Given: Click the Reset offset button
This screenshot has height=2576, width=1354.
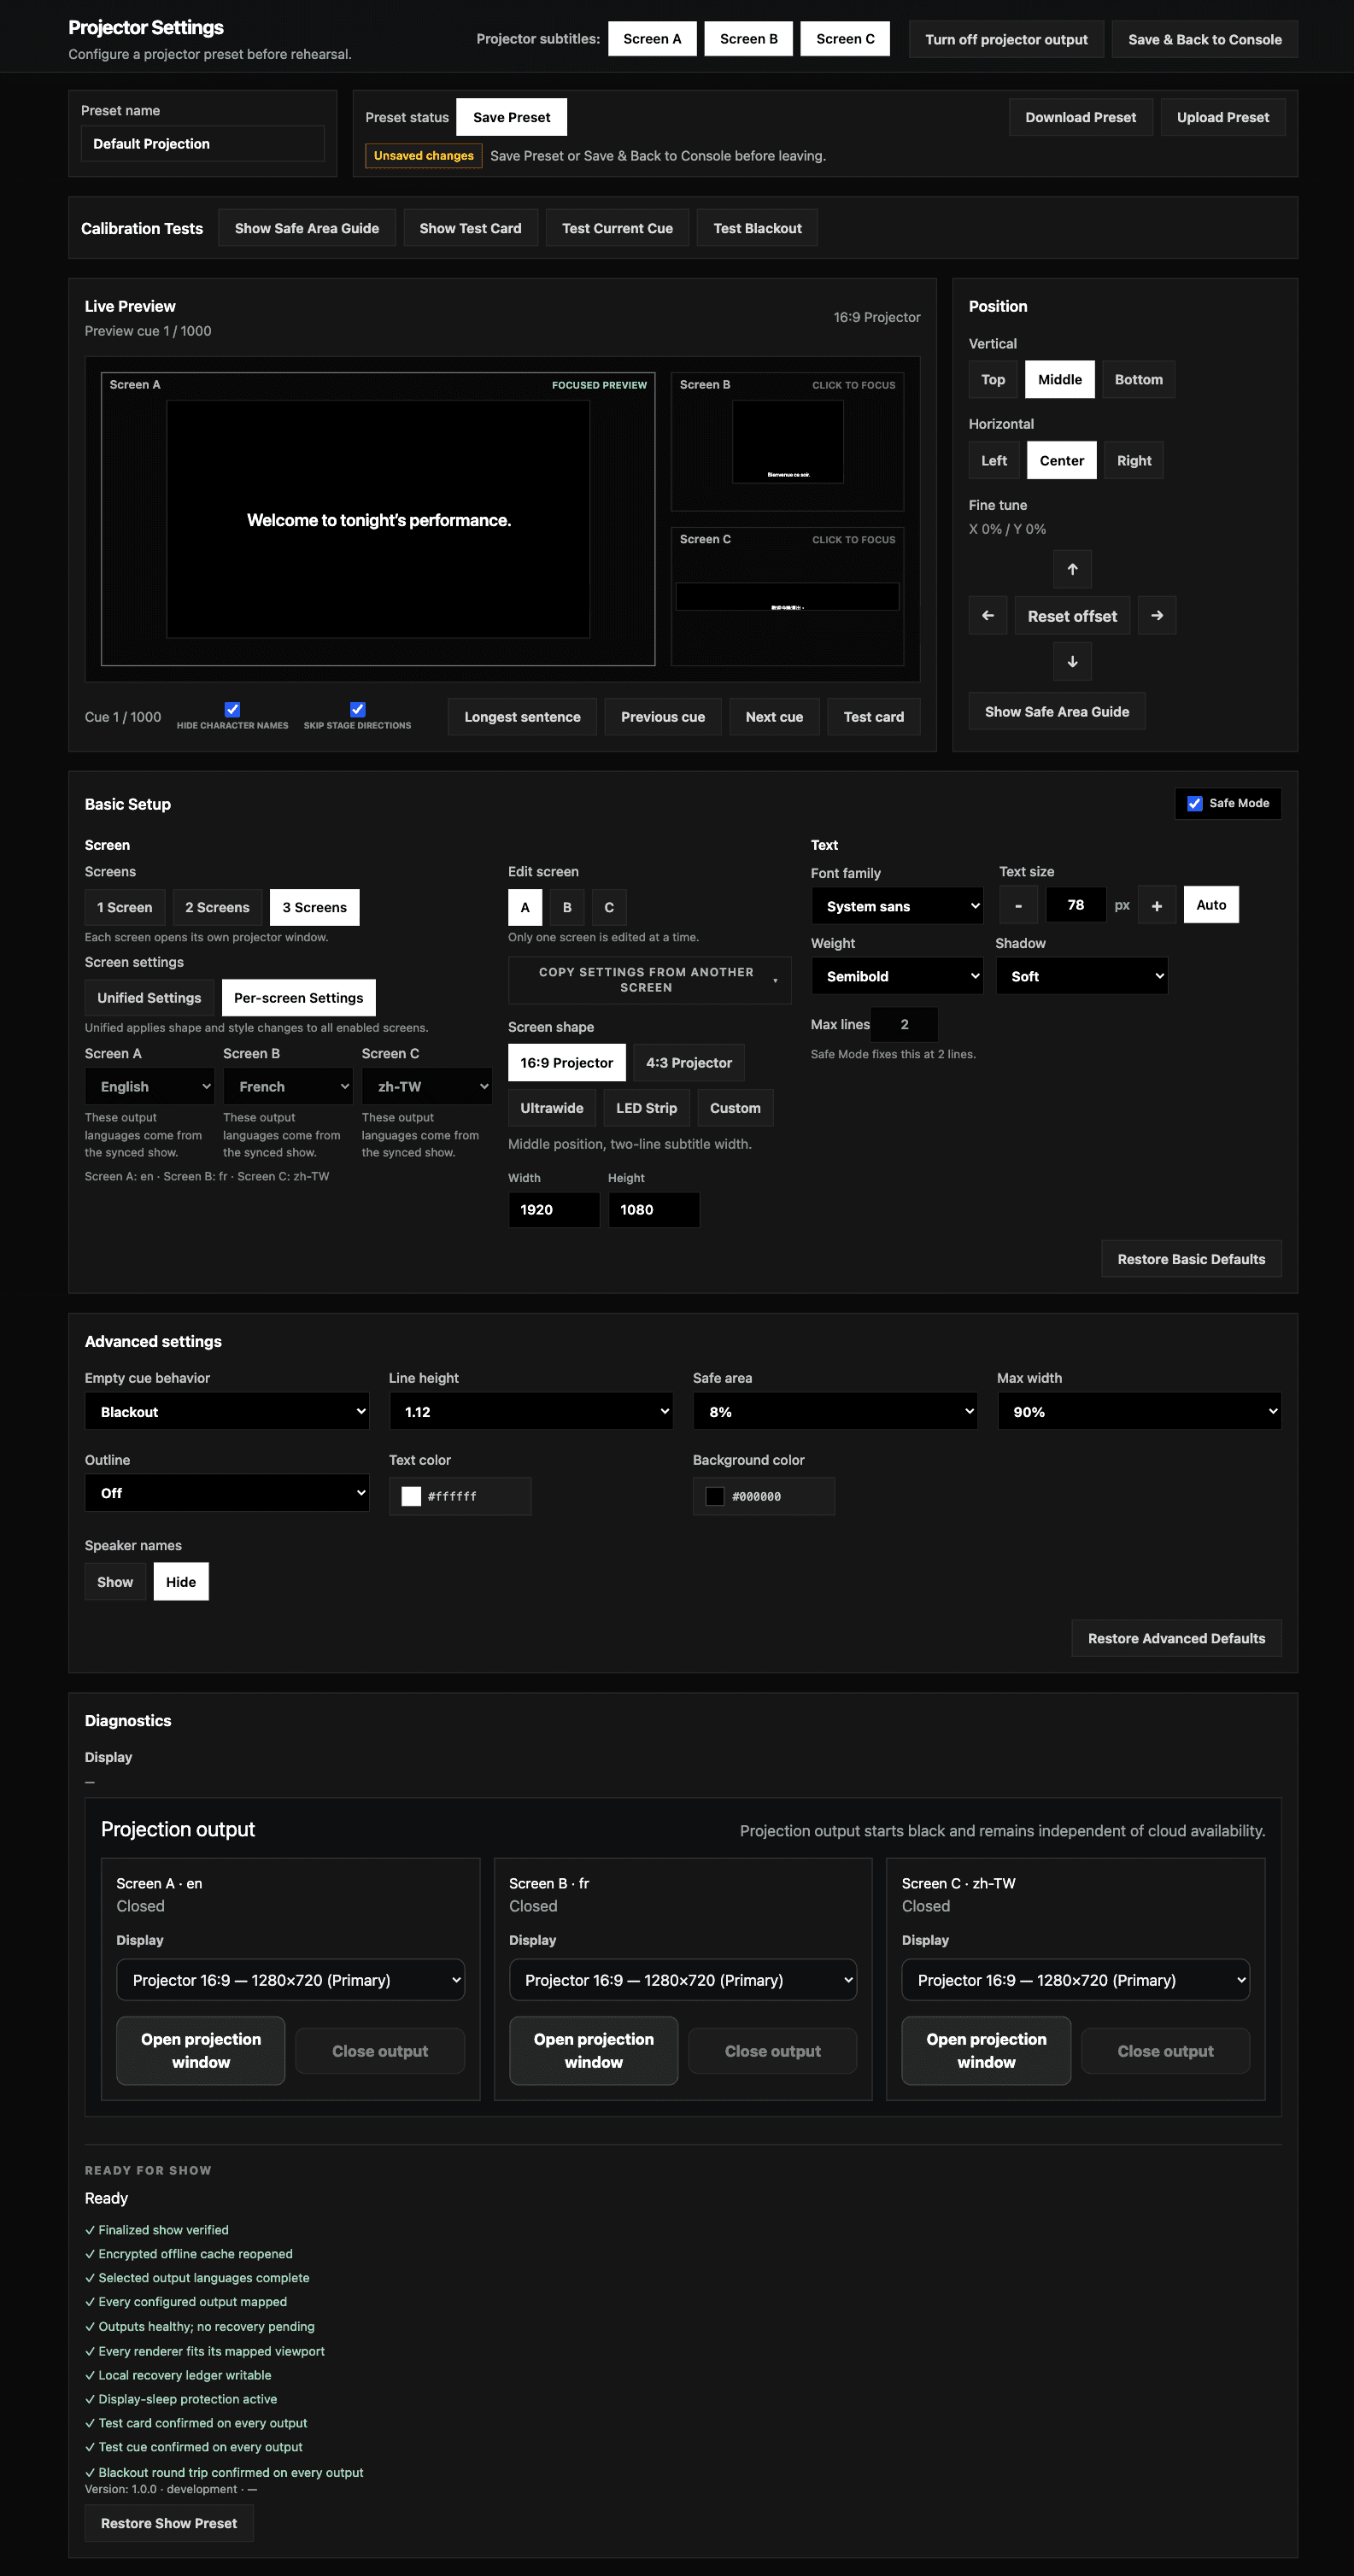Looking at the screenshot, I should coord(1072,616).
